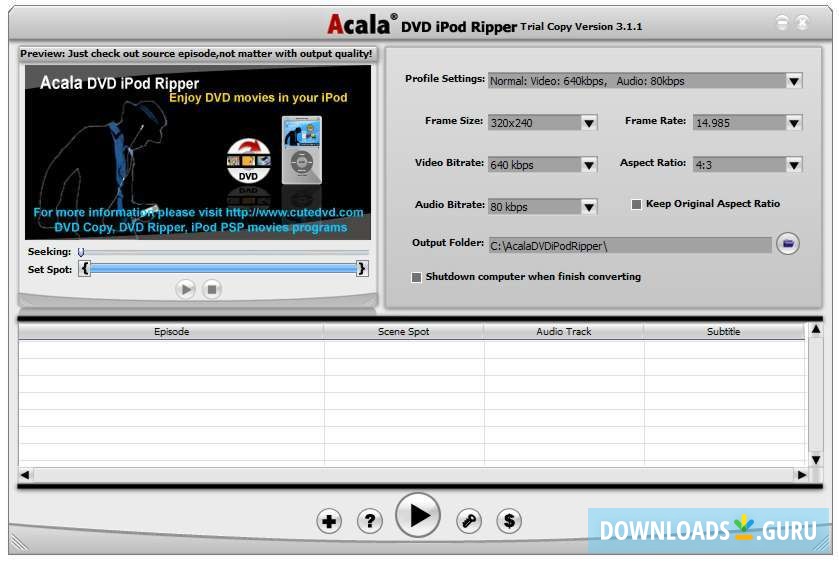Open Video Bitrate dropdown
Image resolution: width=839 pixels, height=563 pixels.
(589, 165)
